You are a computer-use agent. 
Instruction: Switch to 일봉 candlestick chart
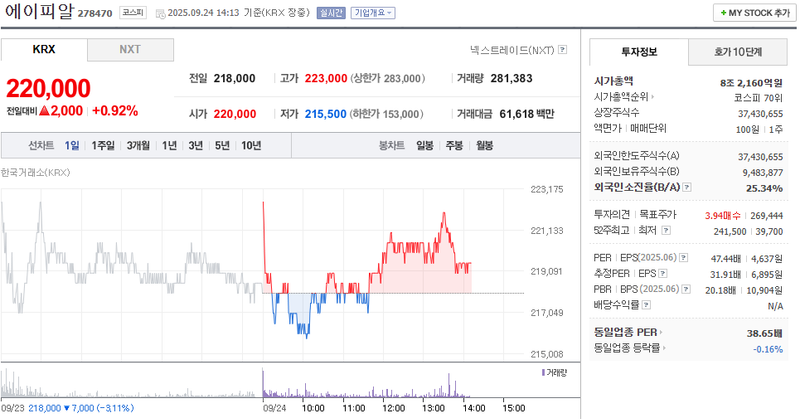(x=425, y=145)
